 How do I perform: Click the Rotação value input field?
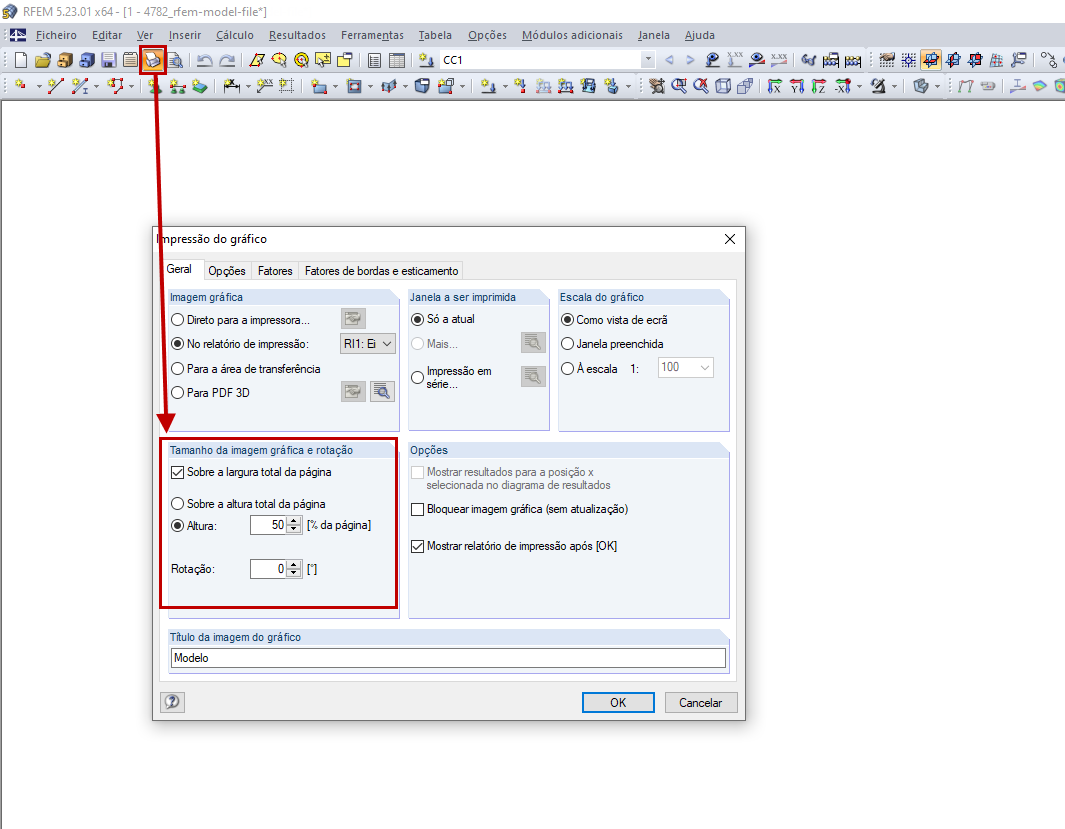point(268,569)
